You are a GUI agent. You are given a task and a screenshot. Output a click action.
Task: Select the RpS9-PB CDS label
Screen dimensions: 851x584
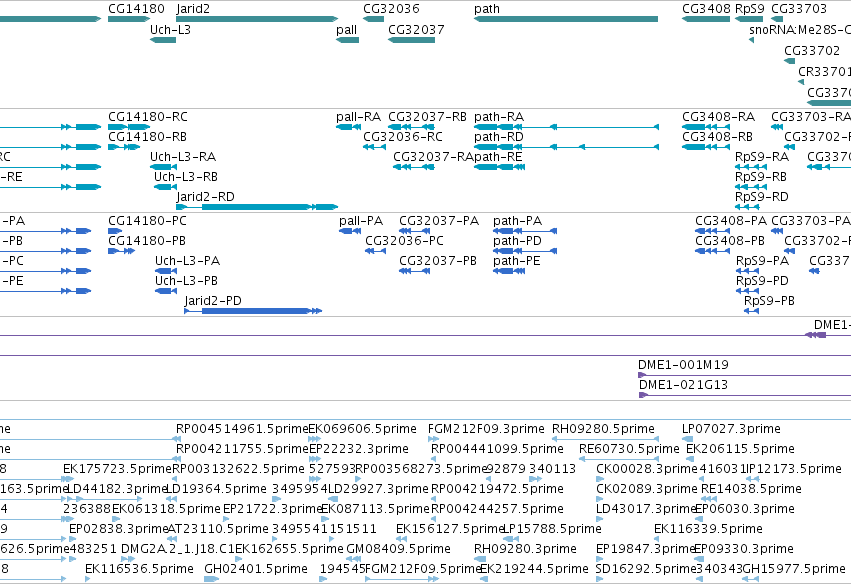coord(769,301)
